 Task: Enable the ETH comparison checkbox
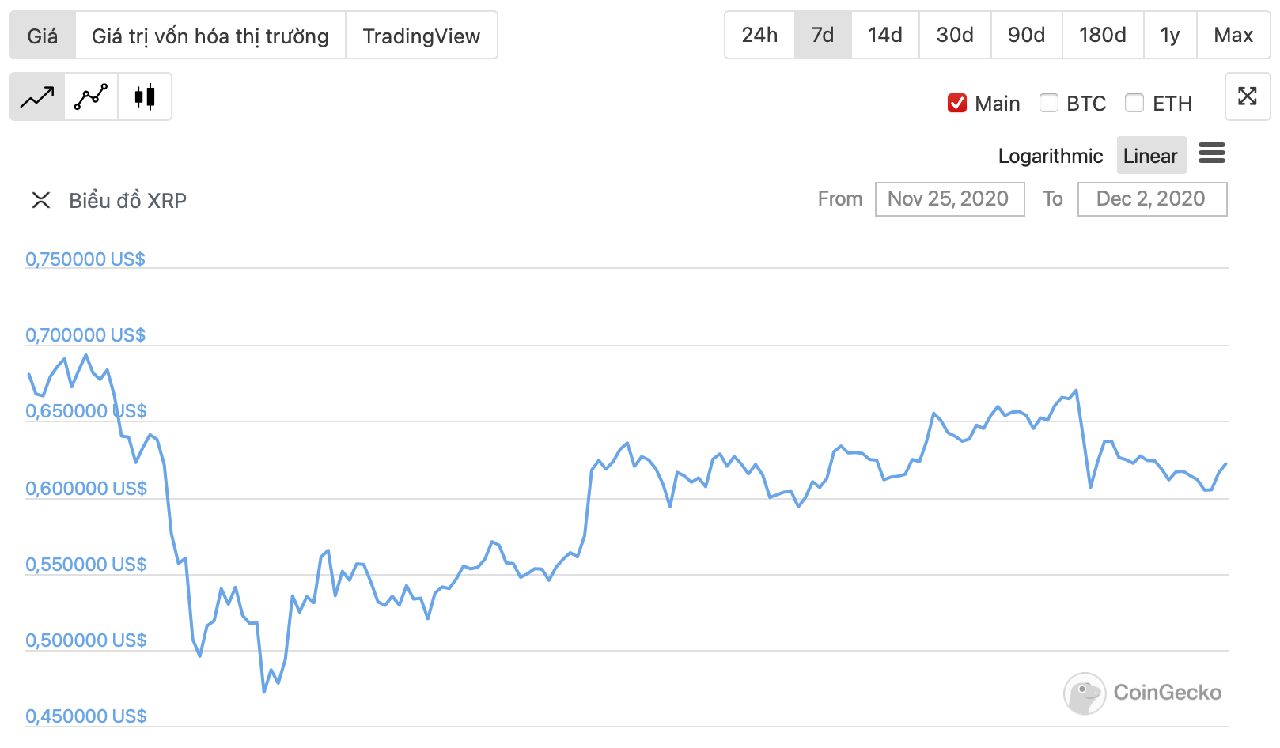(1134, 102)
